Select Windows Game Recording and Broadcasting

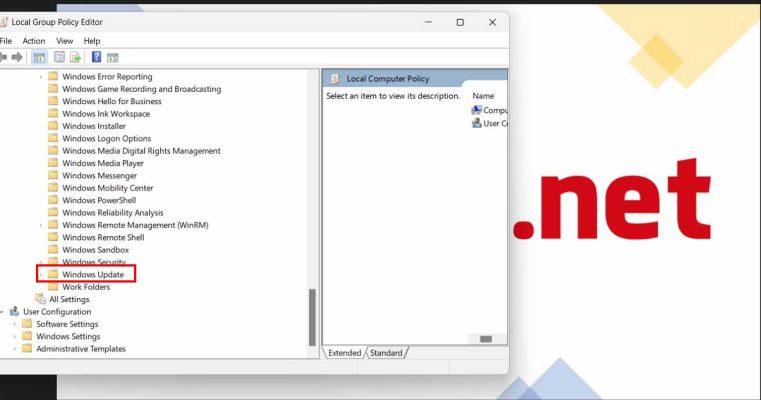coord(141,89)
